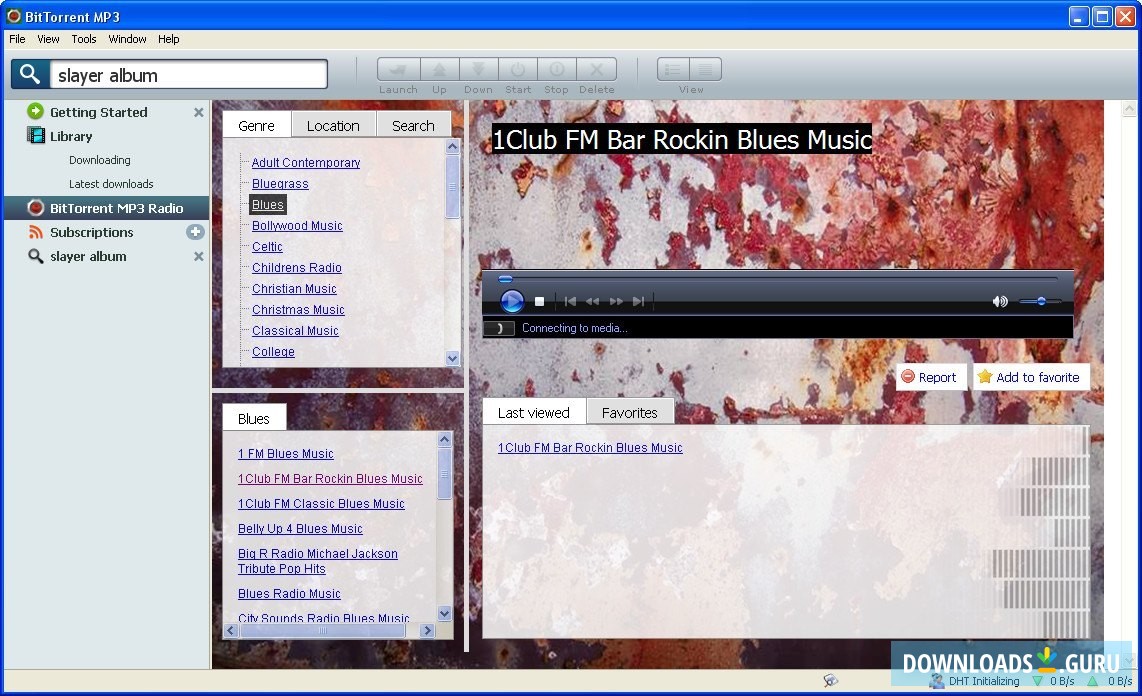Click the Delete toolbar button
This screenshot has height=696, width=1142.
pos(596,70)
